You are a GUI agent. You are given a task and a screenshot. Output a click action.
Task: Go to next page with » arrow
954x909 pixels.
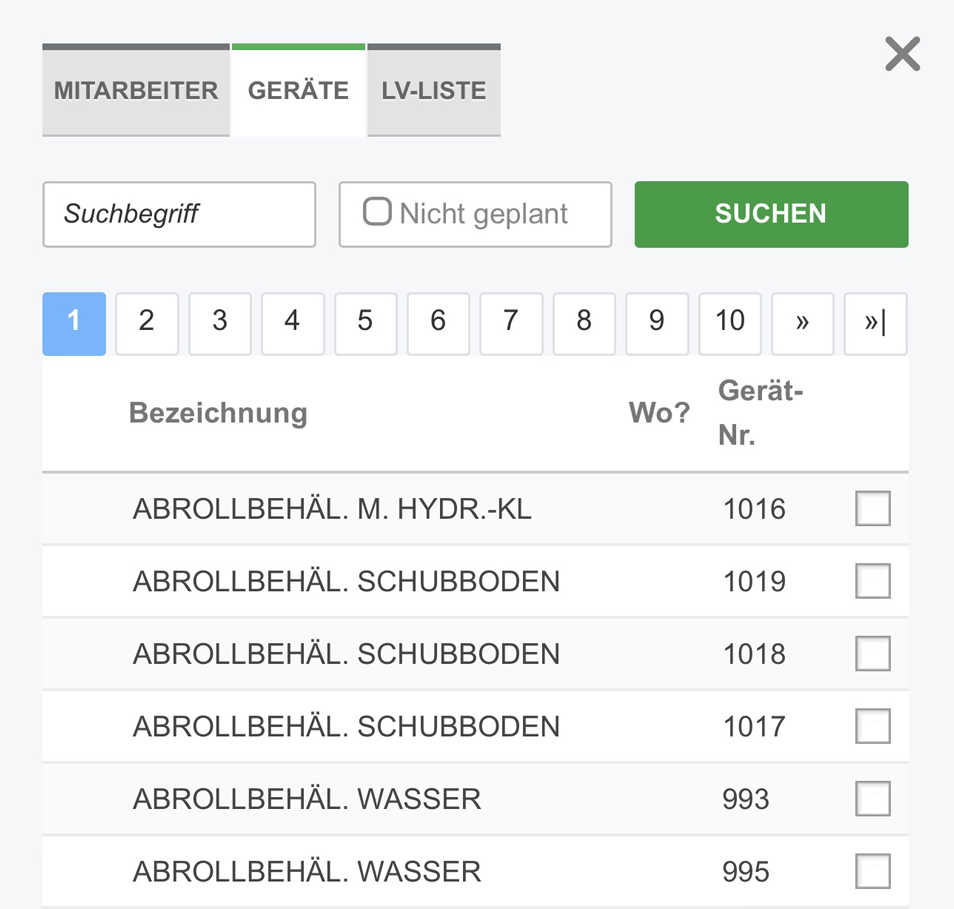[x=802, y=322]
